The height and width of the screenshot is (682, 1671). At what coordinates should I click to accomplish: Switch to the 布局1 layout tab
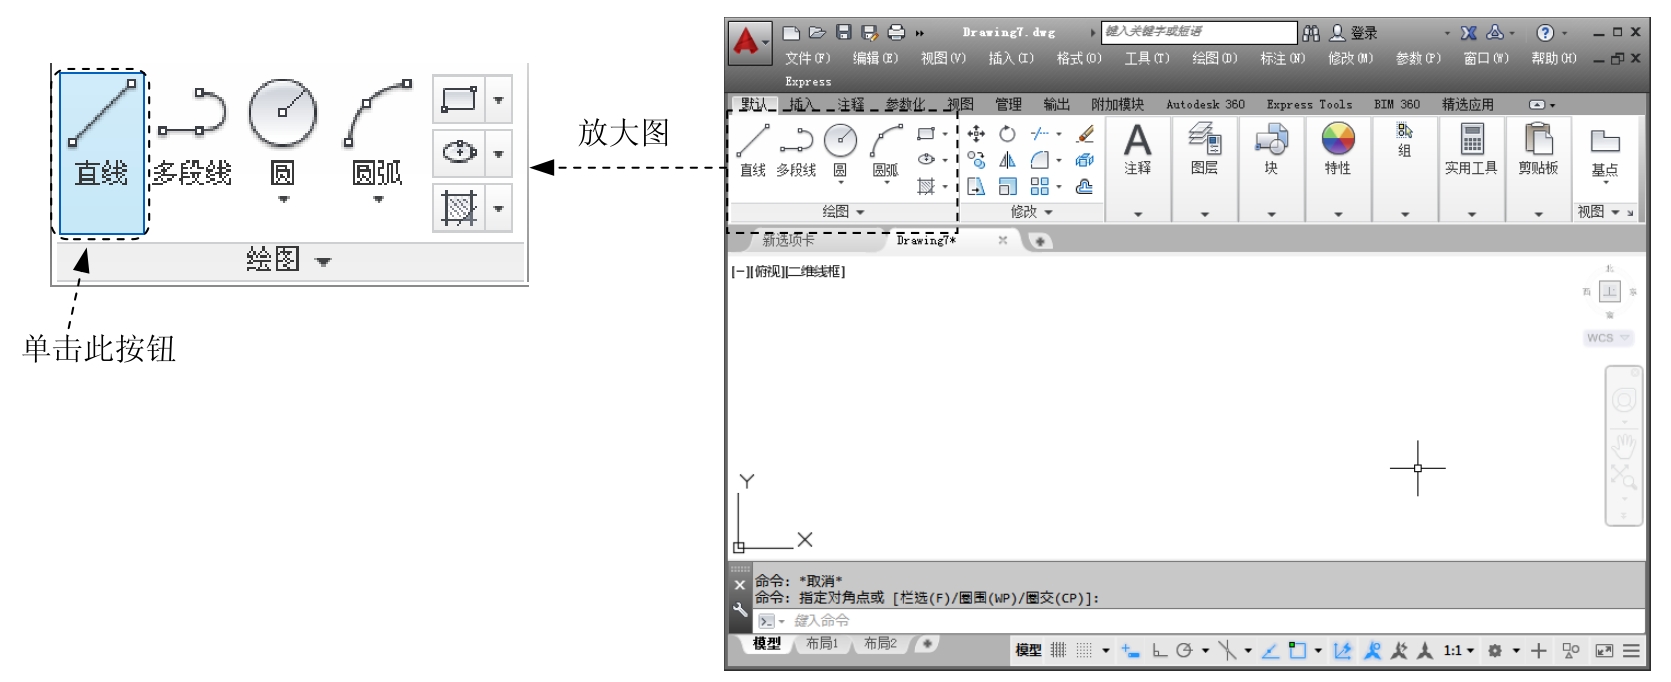[x=822, y=644]
